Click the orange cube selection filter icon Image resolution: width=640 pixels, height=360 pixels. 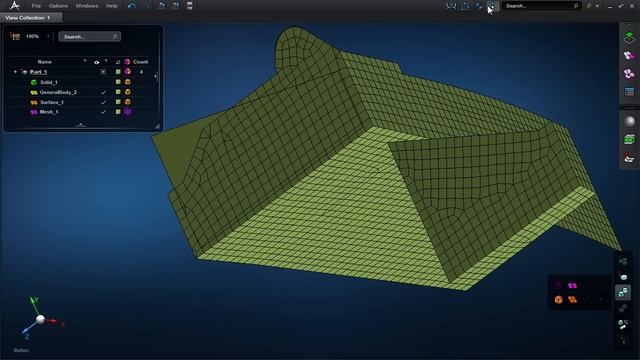coord(559,300)
